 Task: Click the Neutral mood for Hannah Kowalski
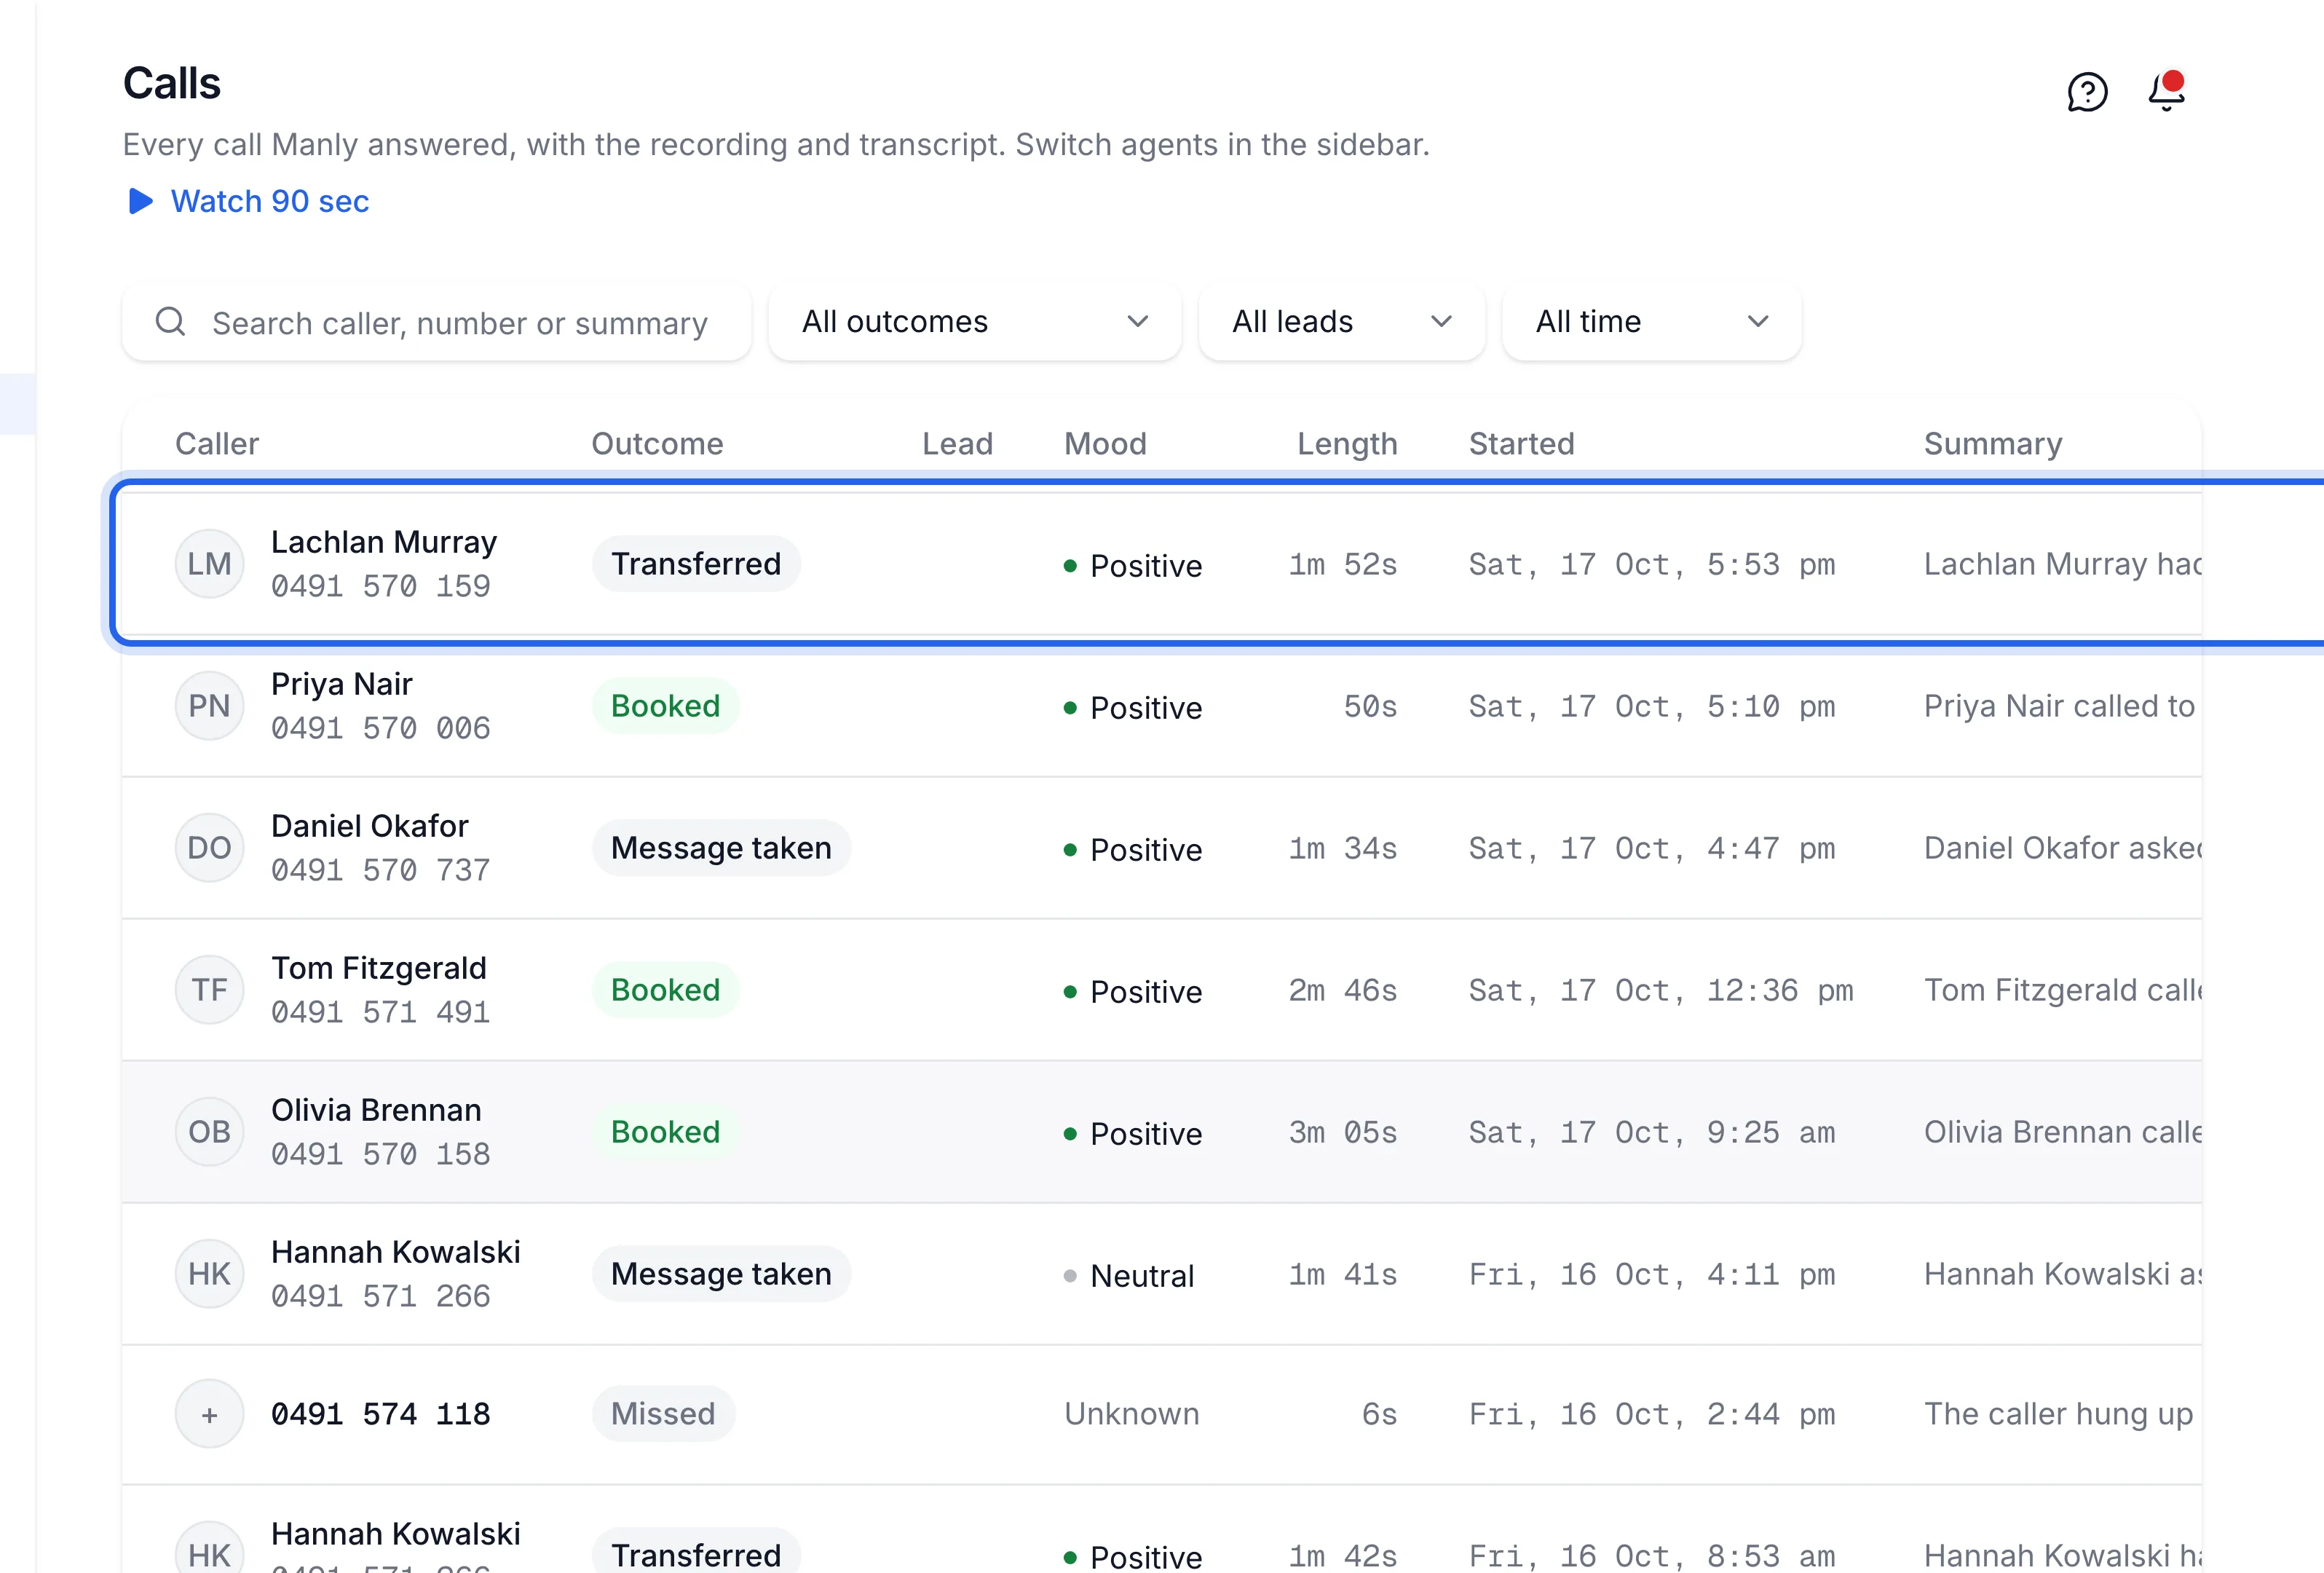[x=1129, y=1276]
